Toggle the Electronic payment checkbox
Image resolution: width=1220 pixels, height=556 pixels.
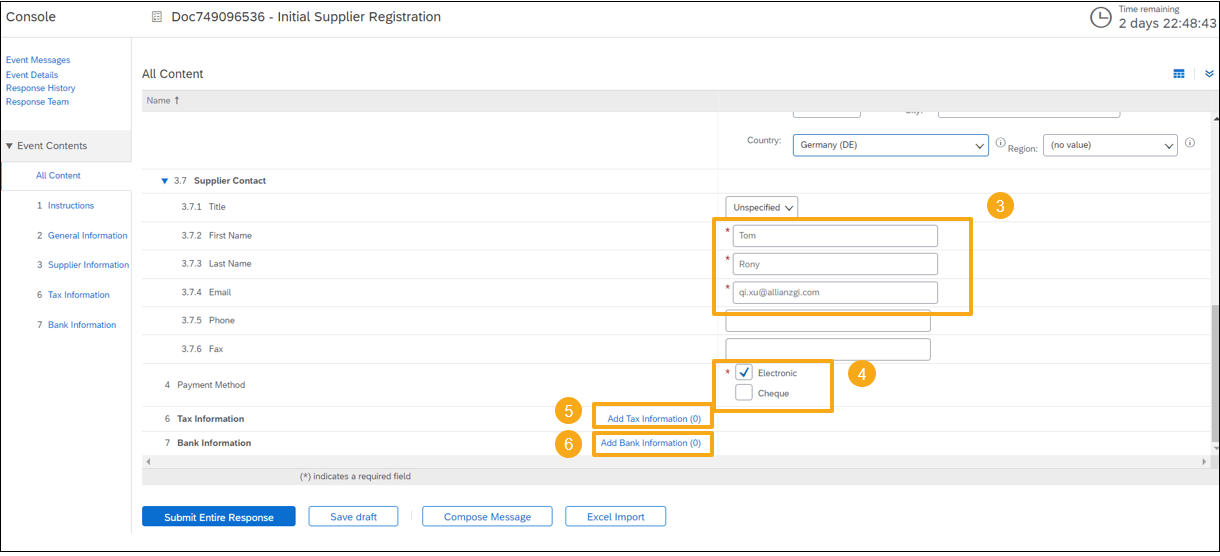point(745,372)
